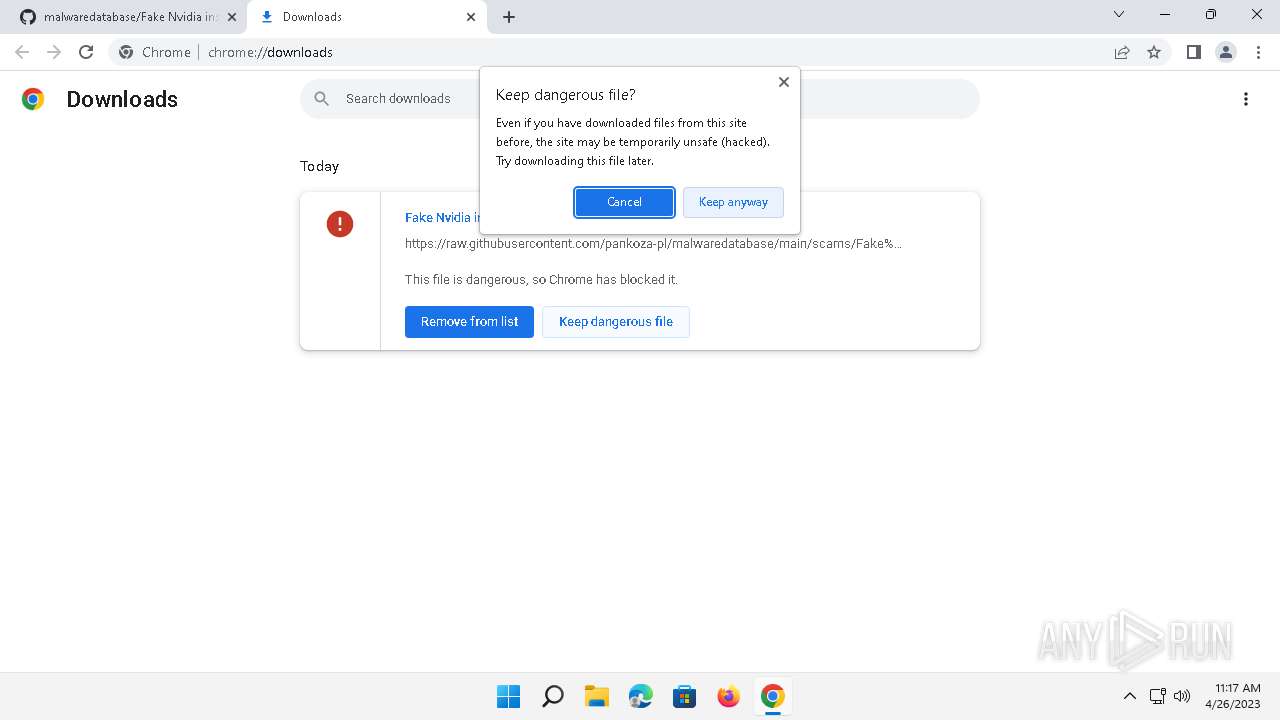Reload the page
The height and width of the screenshot is (720, 1280).
[86, 52]
